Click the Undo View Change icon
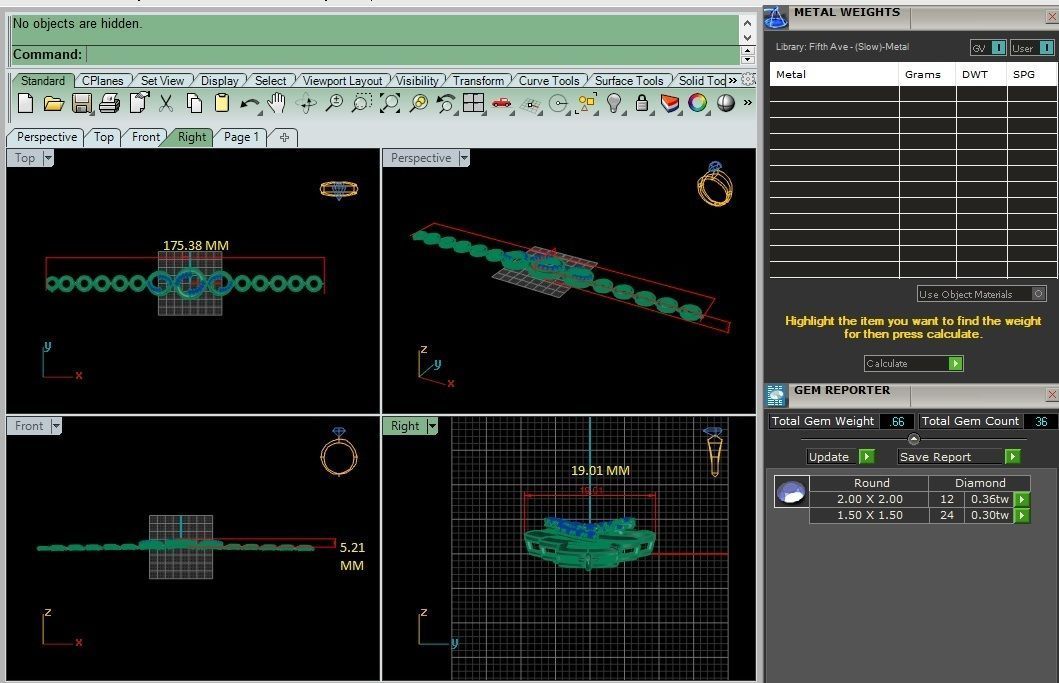This screenshot has width=1059, height=683. point(446,103)
